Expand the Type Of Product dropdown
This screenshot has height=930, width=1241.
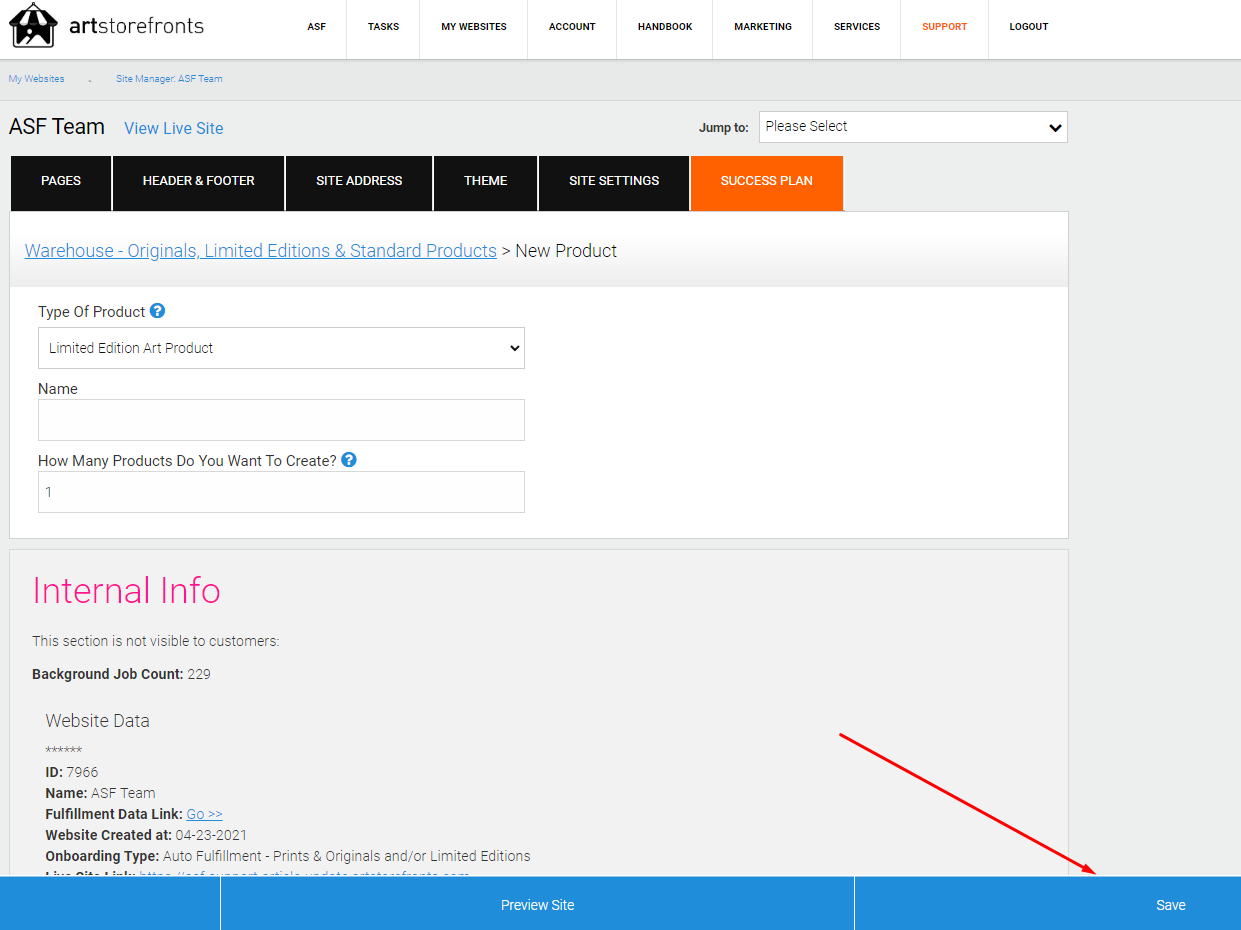coord(281,348)
